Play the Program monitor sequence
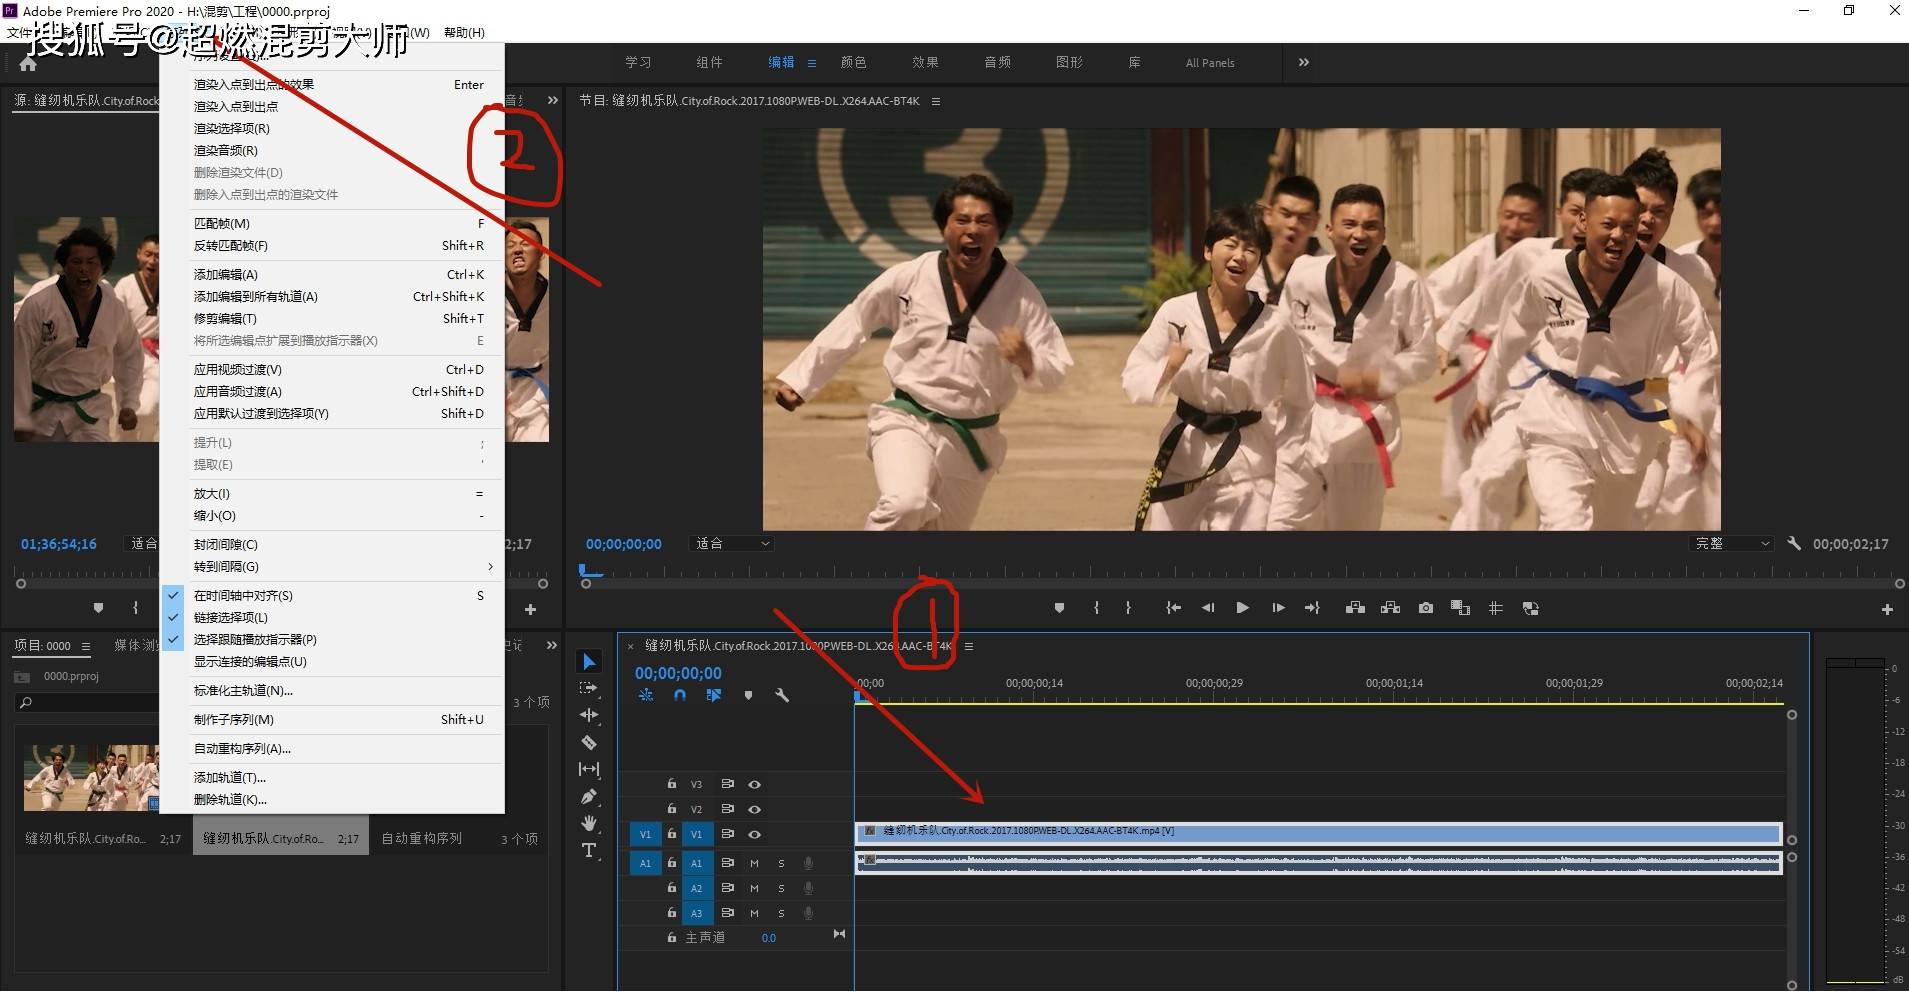 [x=1242, y=608]
